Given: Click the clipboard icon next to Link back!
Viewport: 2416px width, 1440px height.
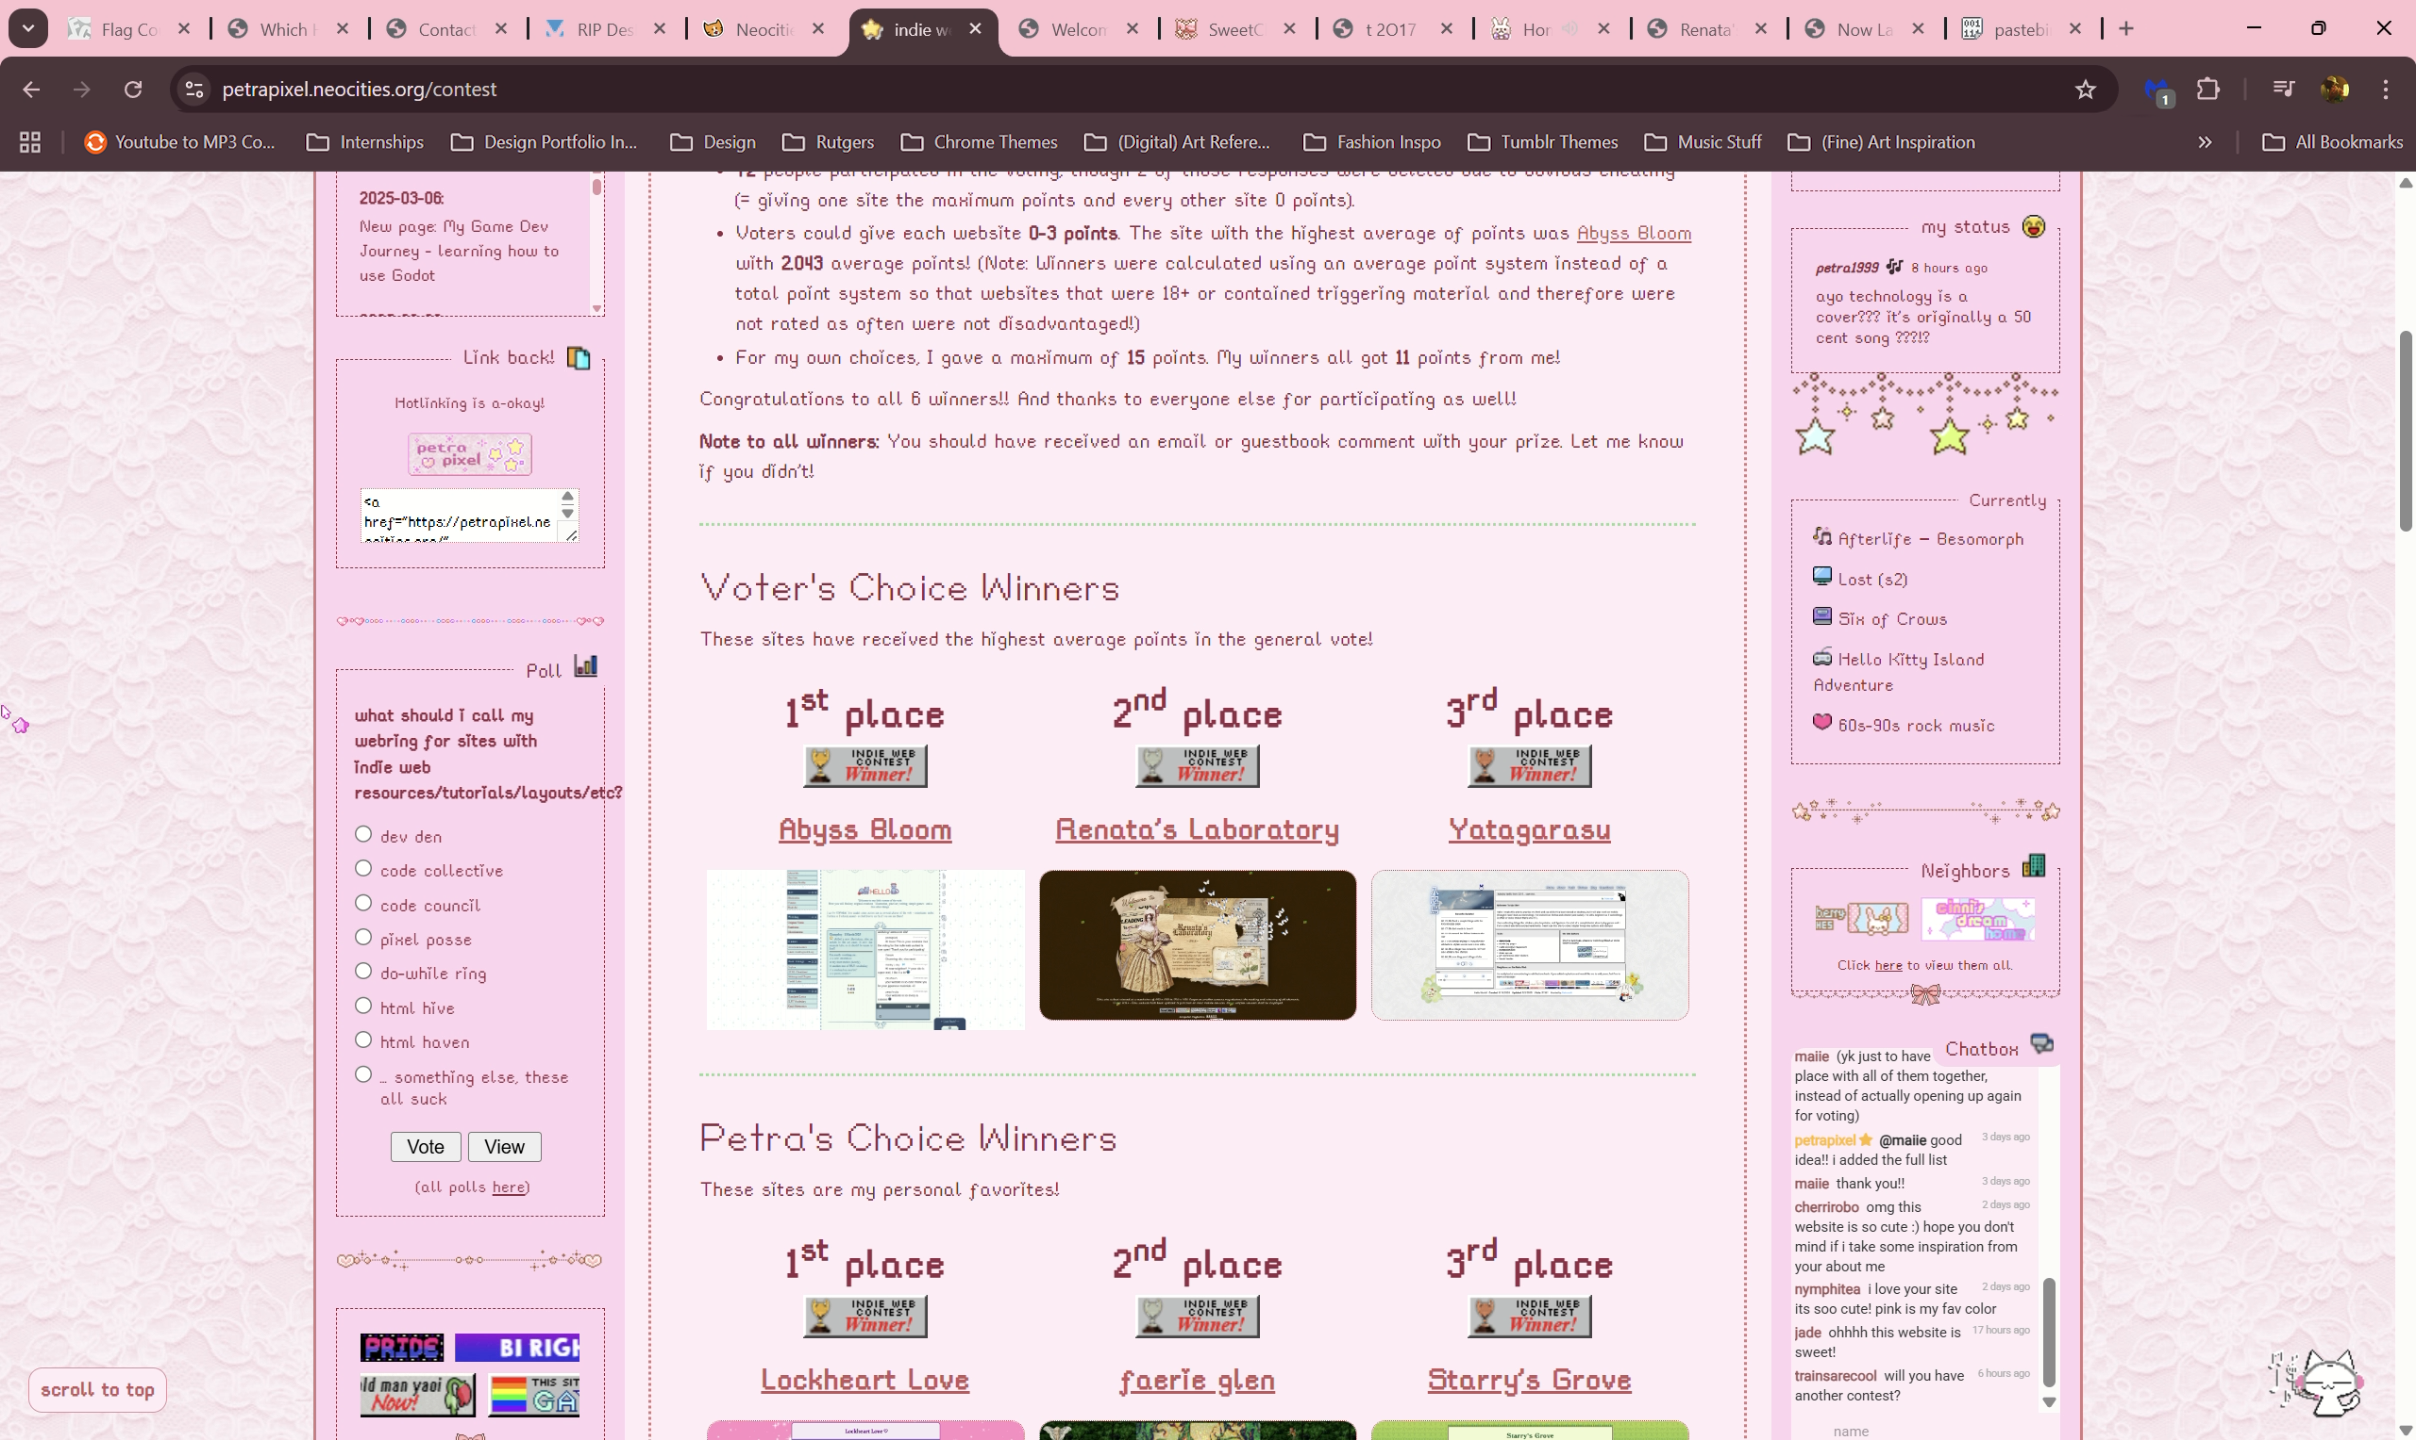Looking at the screenshot, I should pos(578,357).
